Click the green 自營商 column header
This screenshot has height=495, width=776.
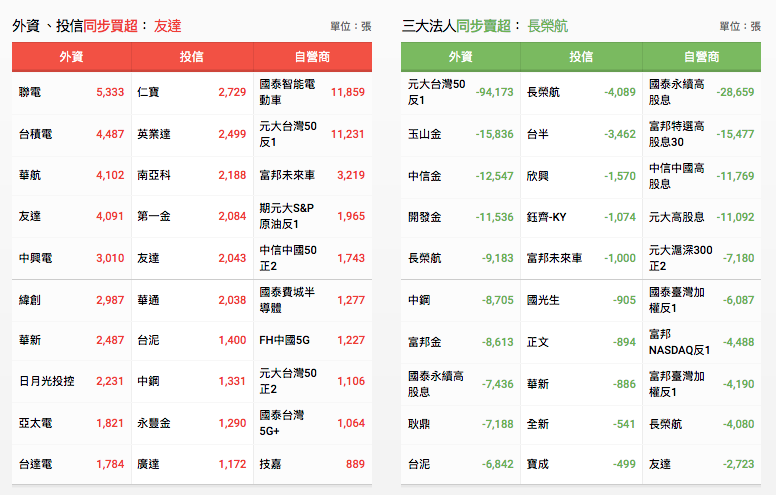(701, 57)
